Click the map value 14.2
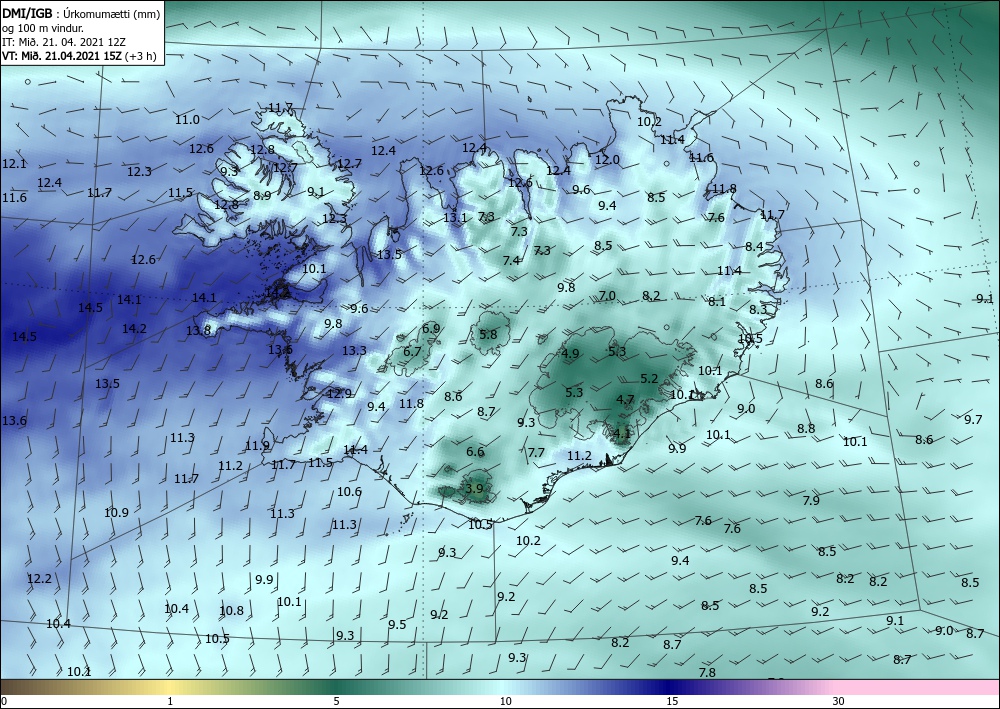Viewport: 1000px width, 709px height. 135,328
